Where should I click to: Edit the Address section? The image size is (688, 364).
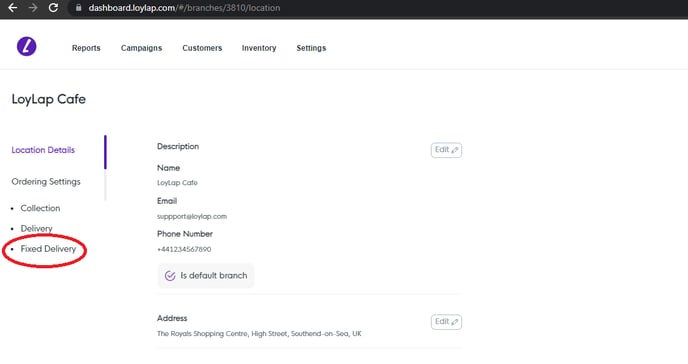pos(446,322)
